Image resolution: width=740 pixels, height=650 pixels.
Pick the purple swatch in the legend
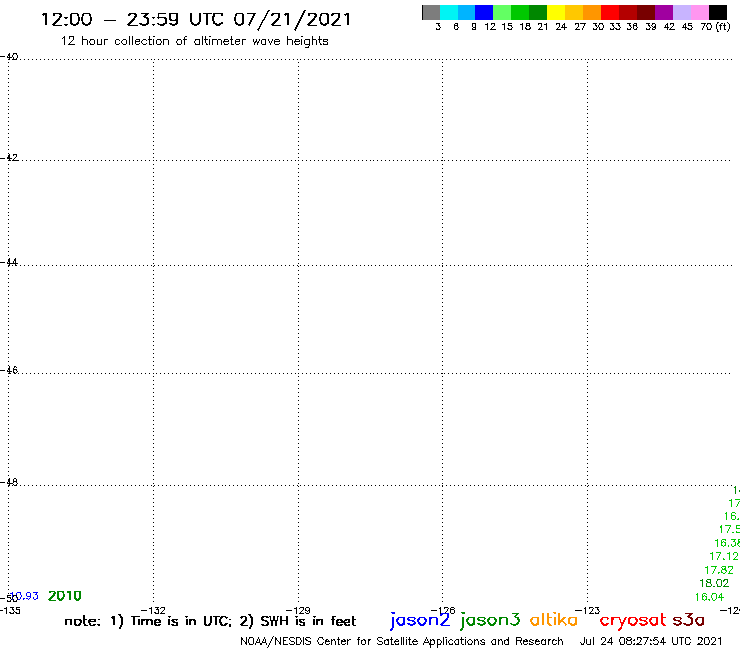[664, 12]
